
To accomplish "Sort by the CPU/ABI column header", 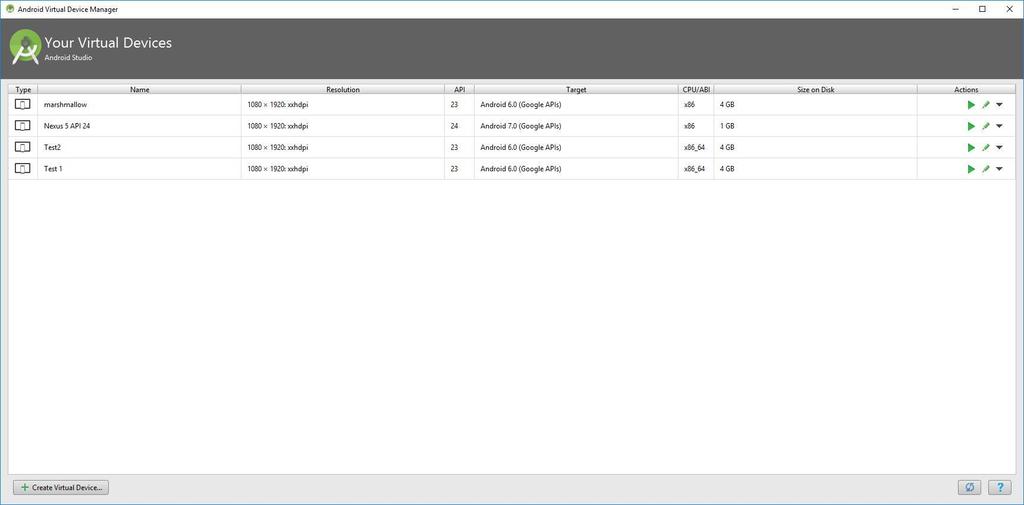I will click(696, 90).
